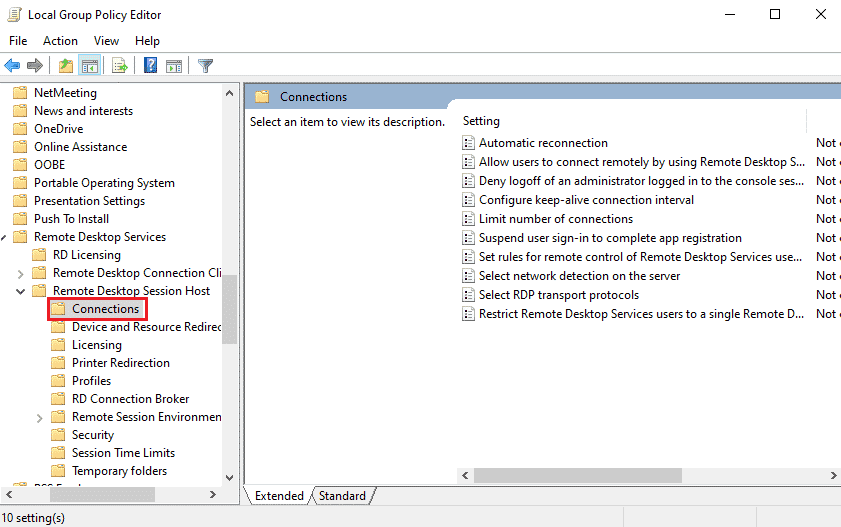
Task: Select Push To Install folder
Action: (x=71, y=219)
